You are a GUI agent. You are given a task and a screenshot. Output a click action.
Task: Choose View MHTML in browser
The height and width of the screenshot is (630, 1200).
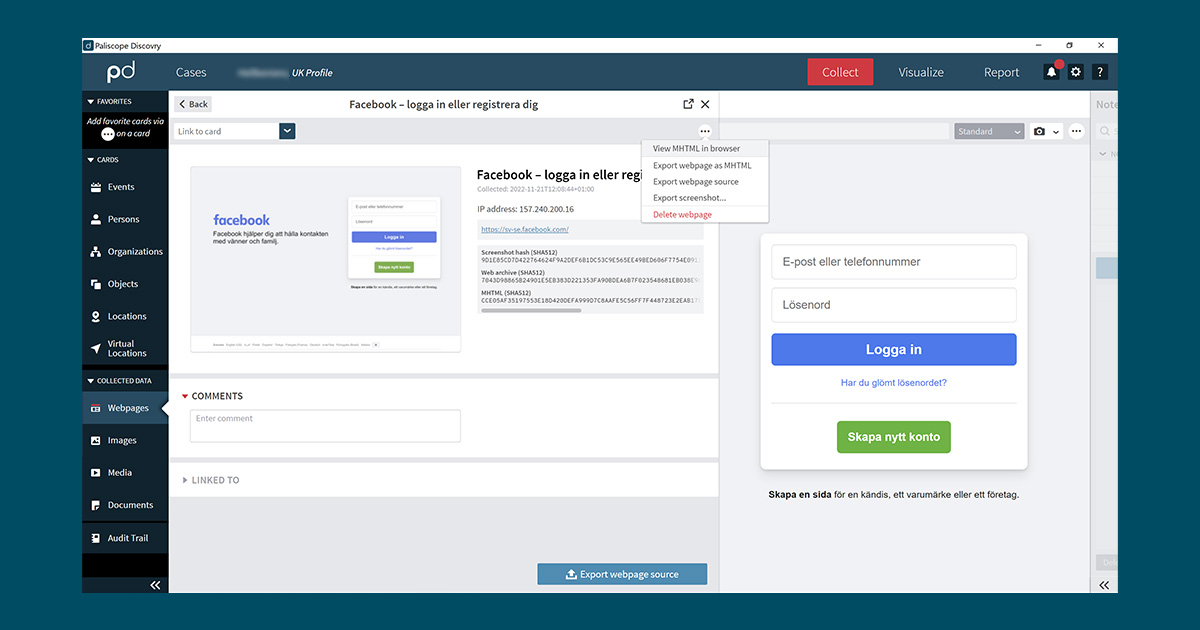[x=696, y=149]
